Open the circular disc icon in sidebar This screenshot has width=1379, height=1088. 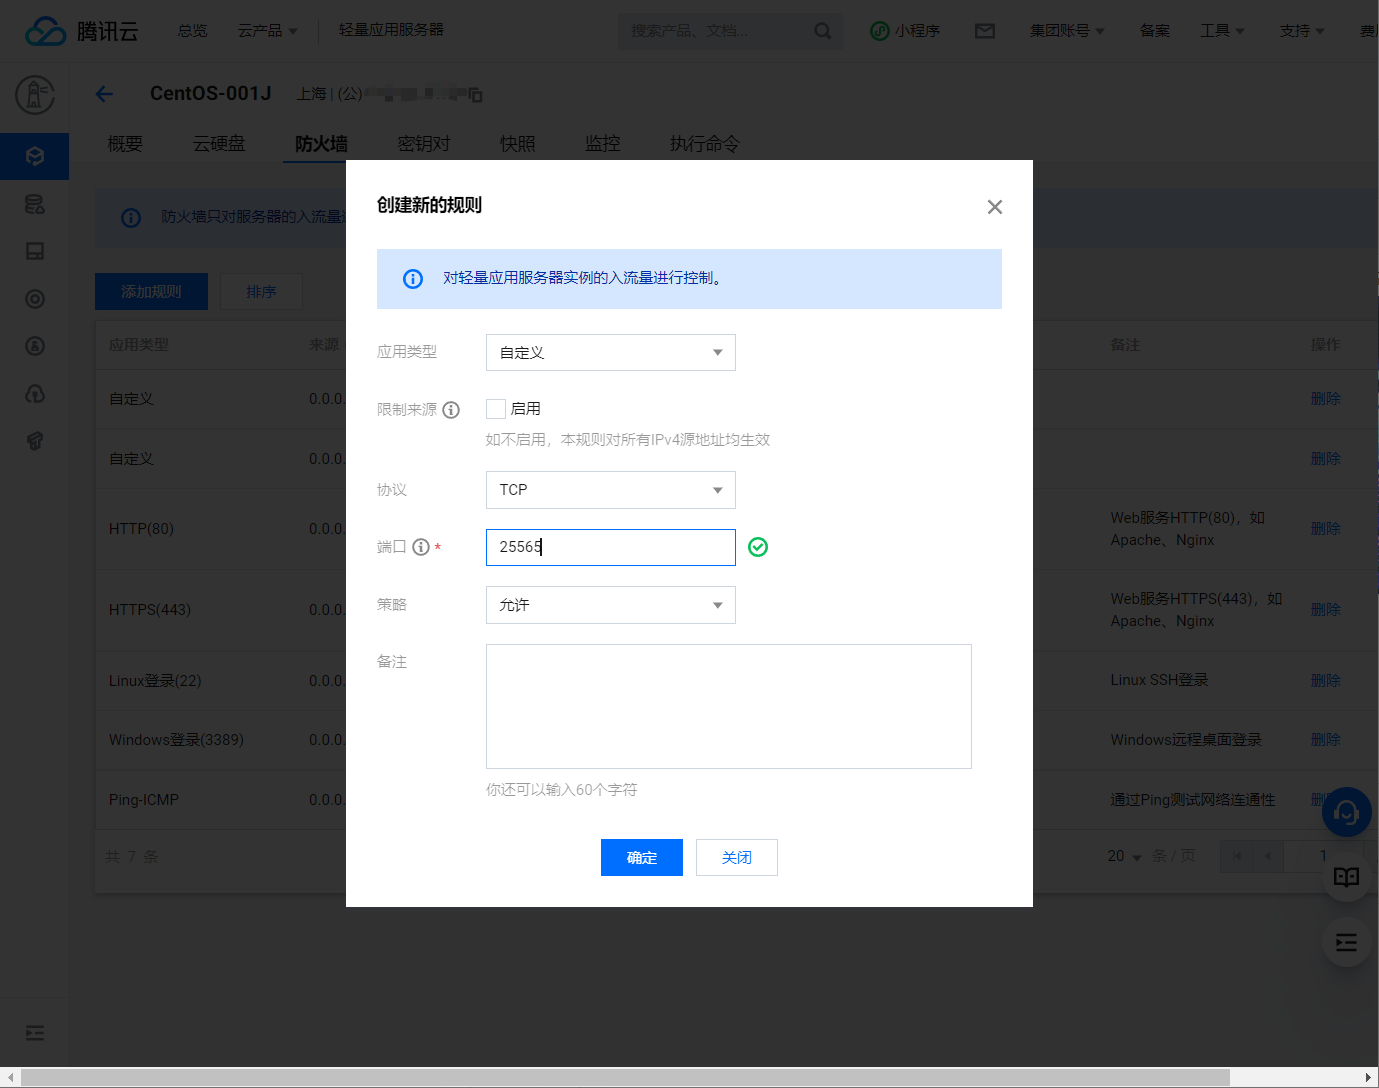(x=35, y=299)
